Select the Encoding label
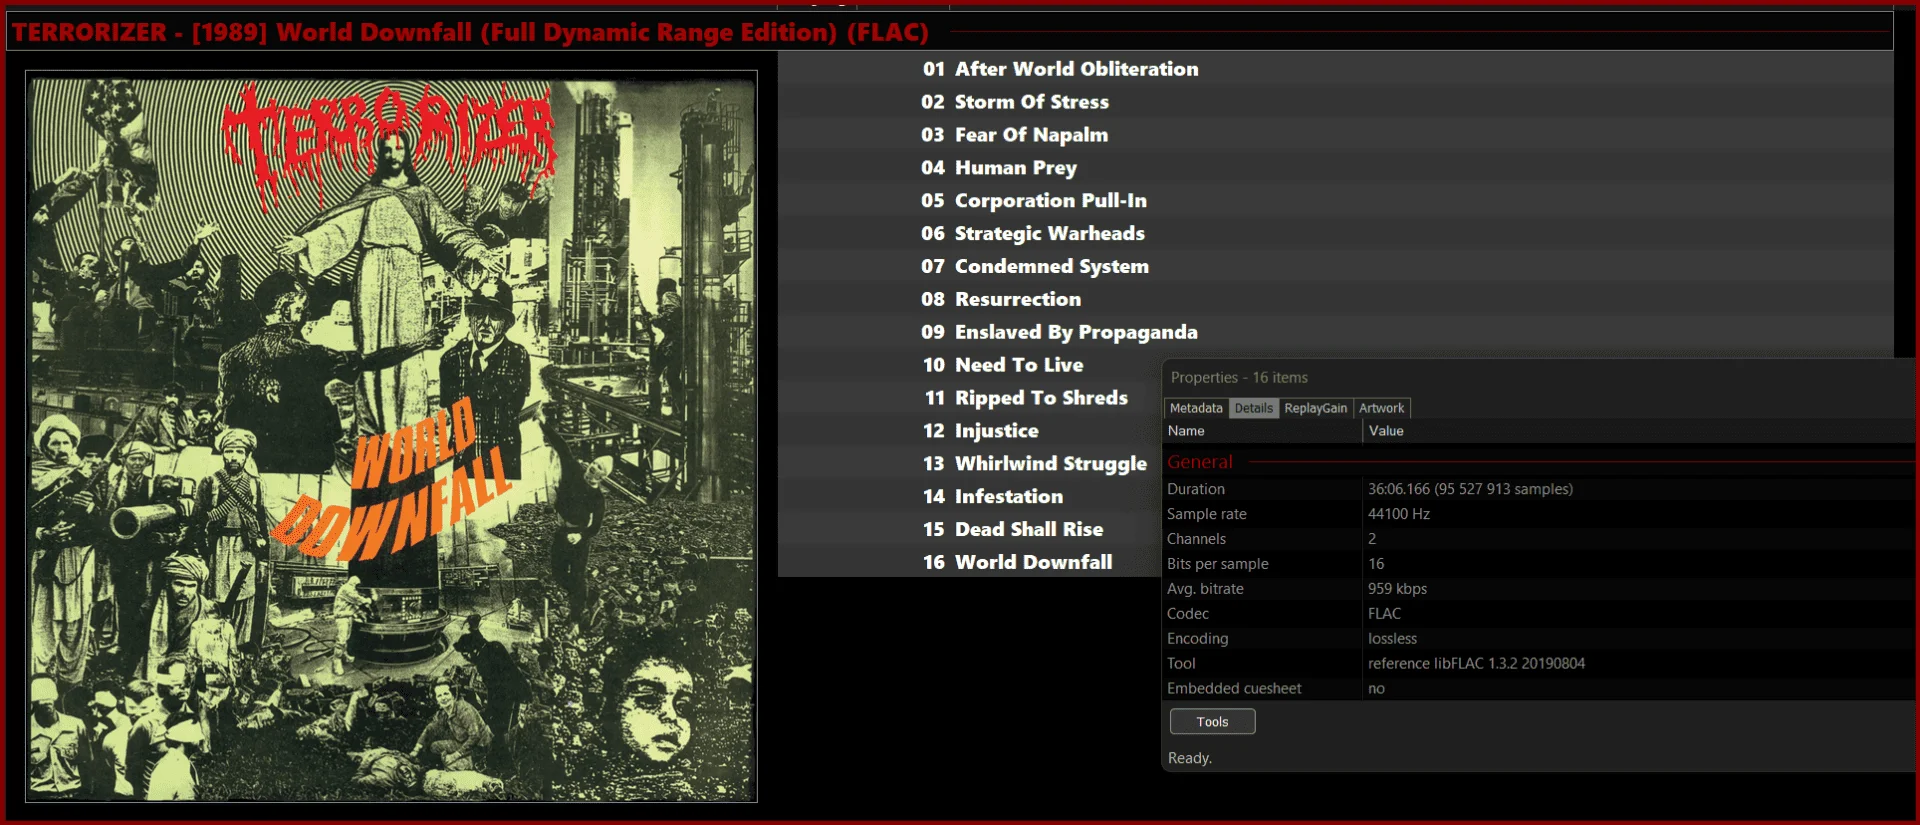 coord(1197,639)
